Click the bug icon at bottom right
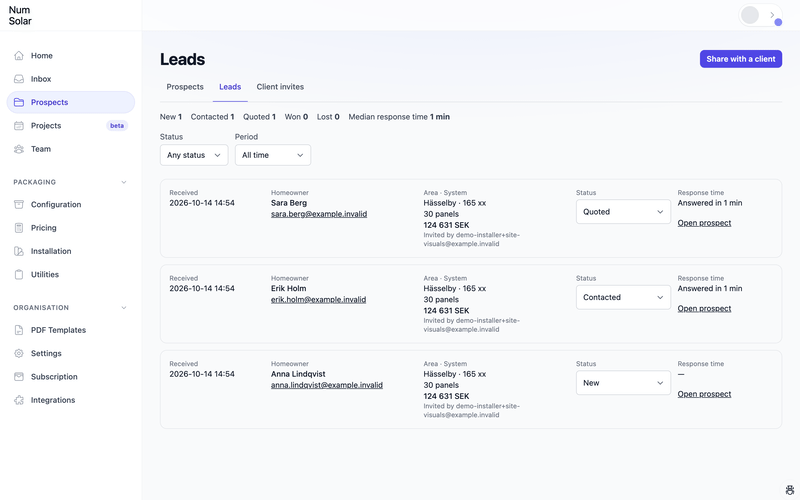Screen dimensions: 800x500 point(789,490)
